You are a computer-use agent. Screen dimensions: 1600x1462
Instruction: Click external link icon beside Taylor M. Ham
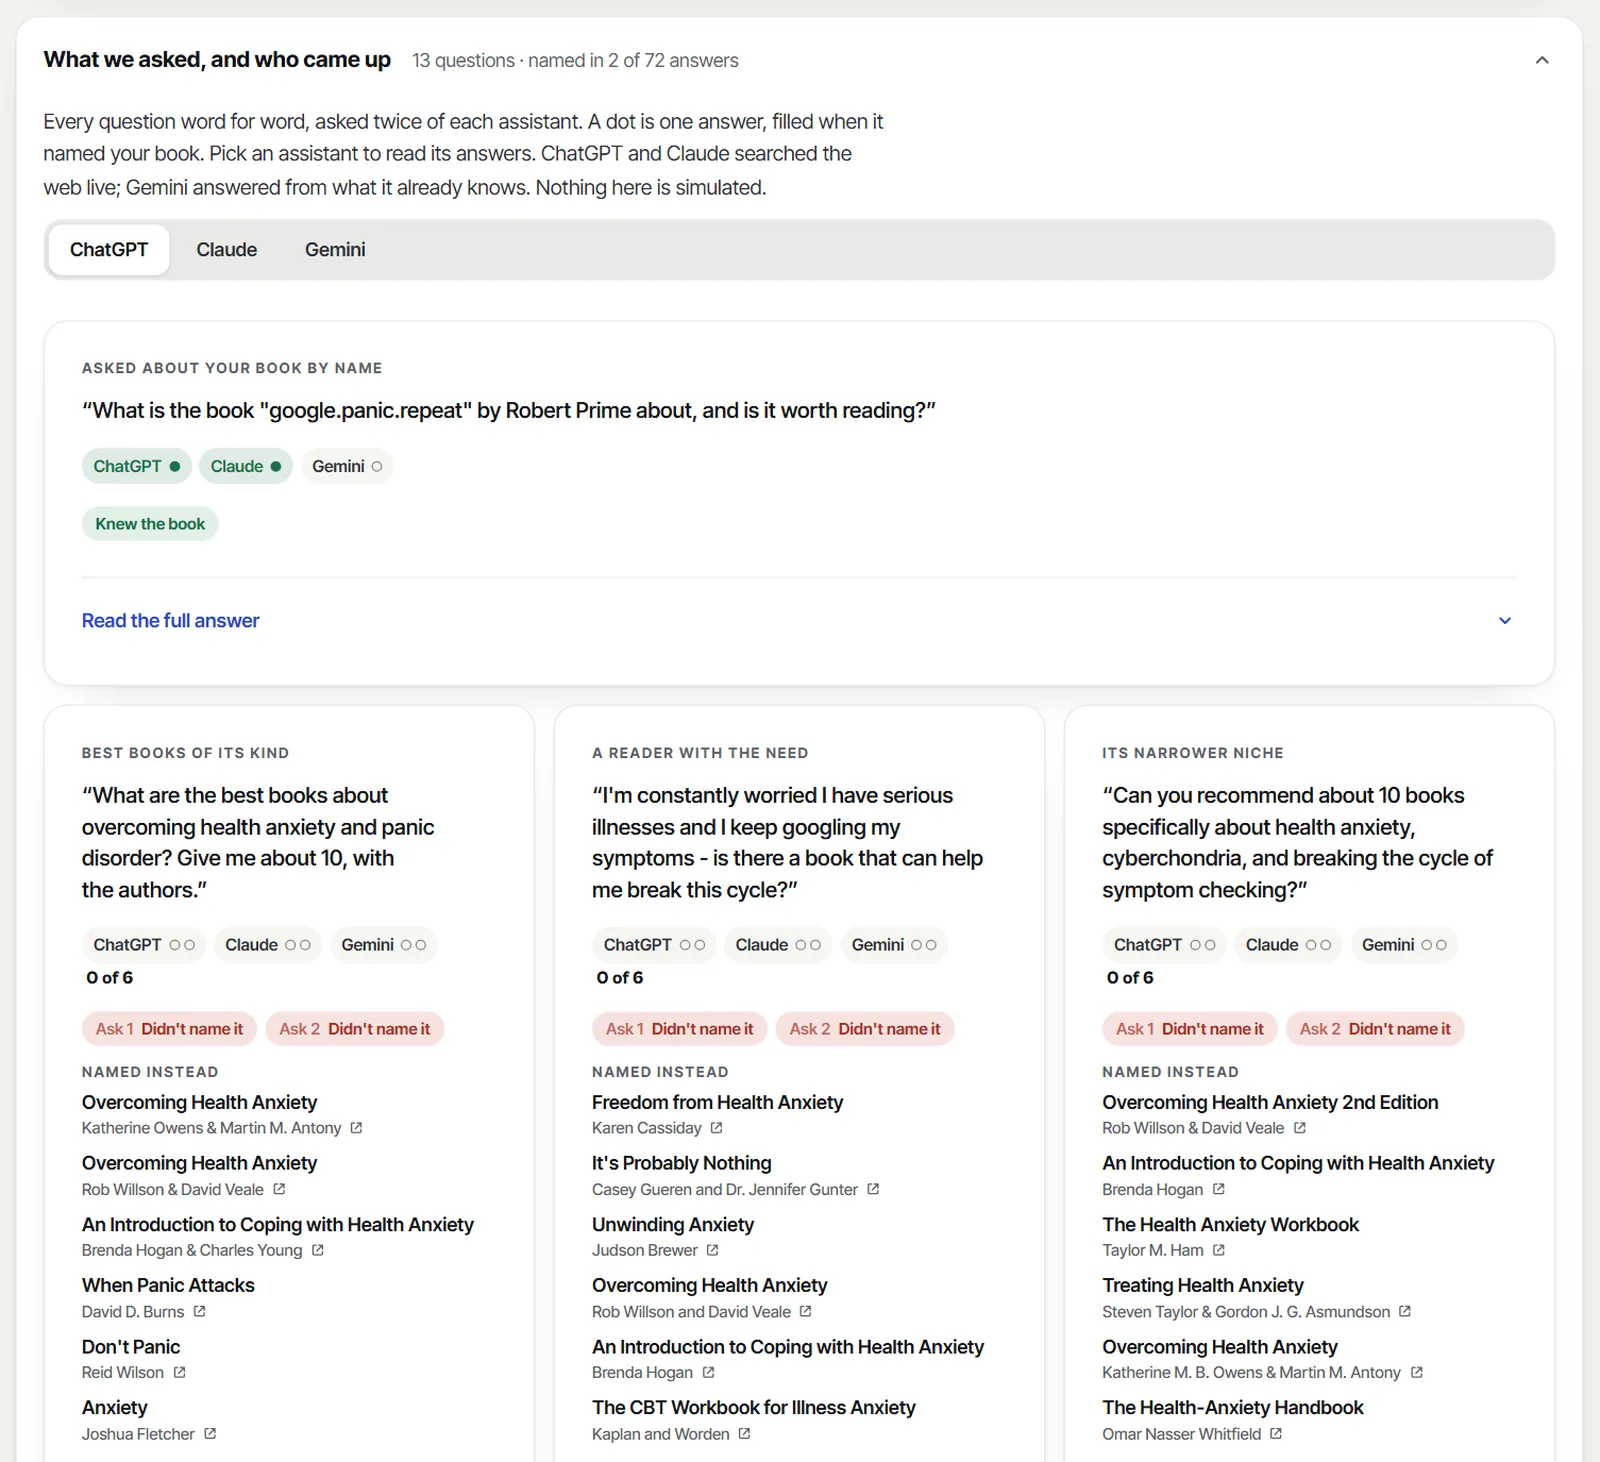1218,1250
